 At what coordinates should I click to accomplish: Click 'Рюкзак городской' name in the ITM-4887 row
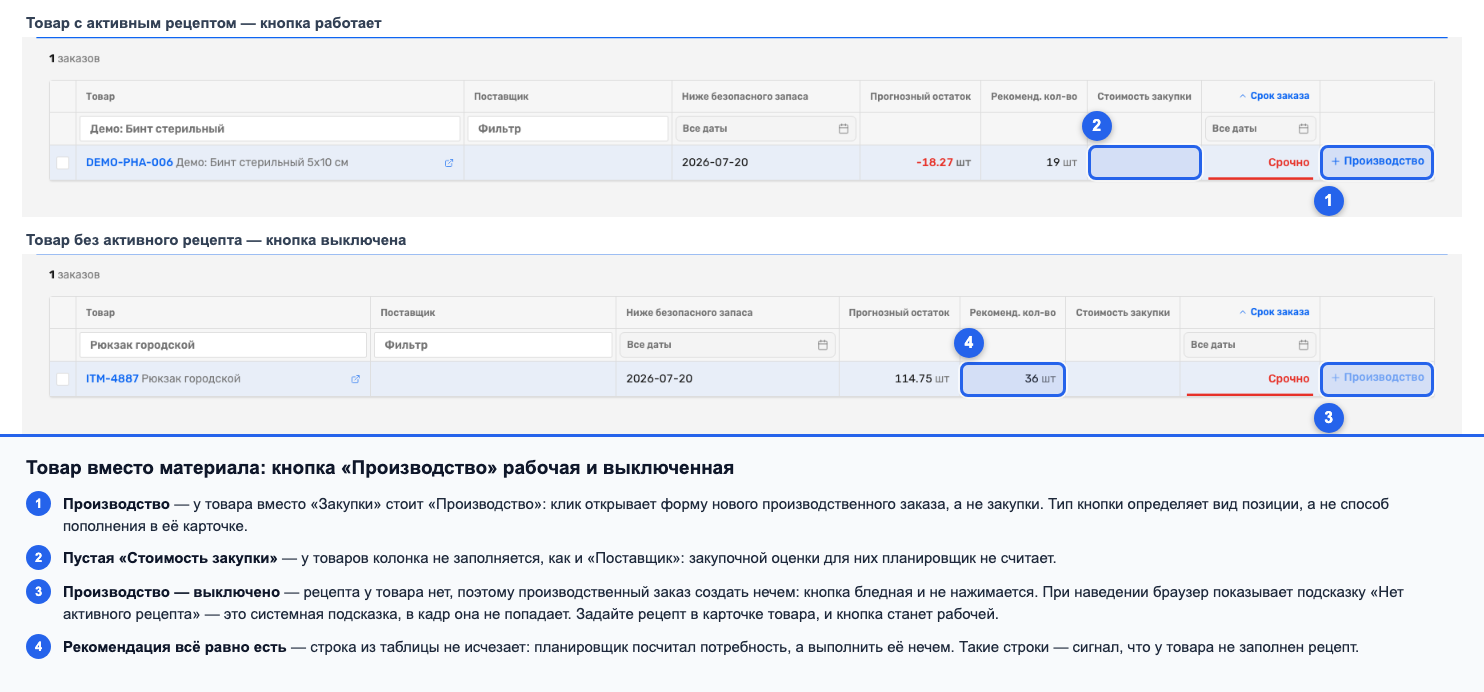191,379
